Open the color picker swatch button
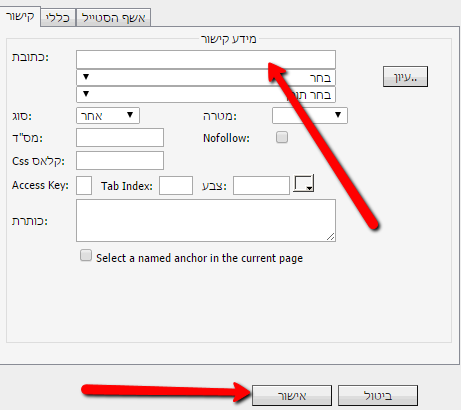This screenshot has height=410, width=461. 303,184
